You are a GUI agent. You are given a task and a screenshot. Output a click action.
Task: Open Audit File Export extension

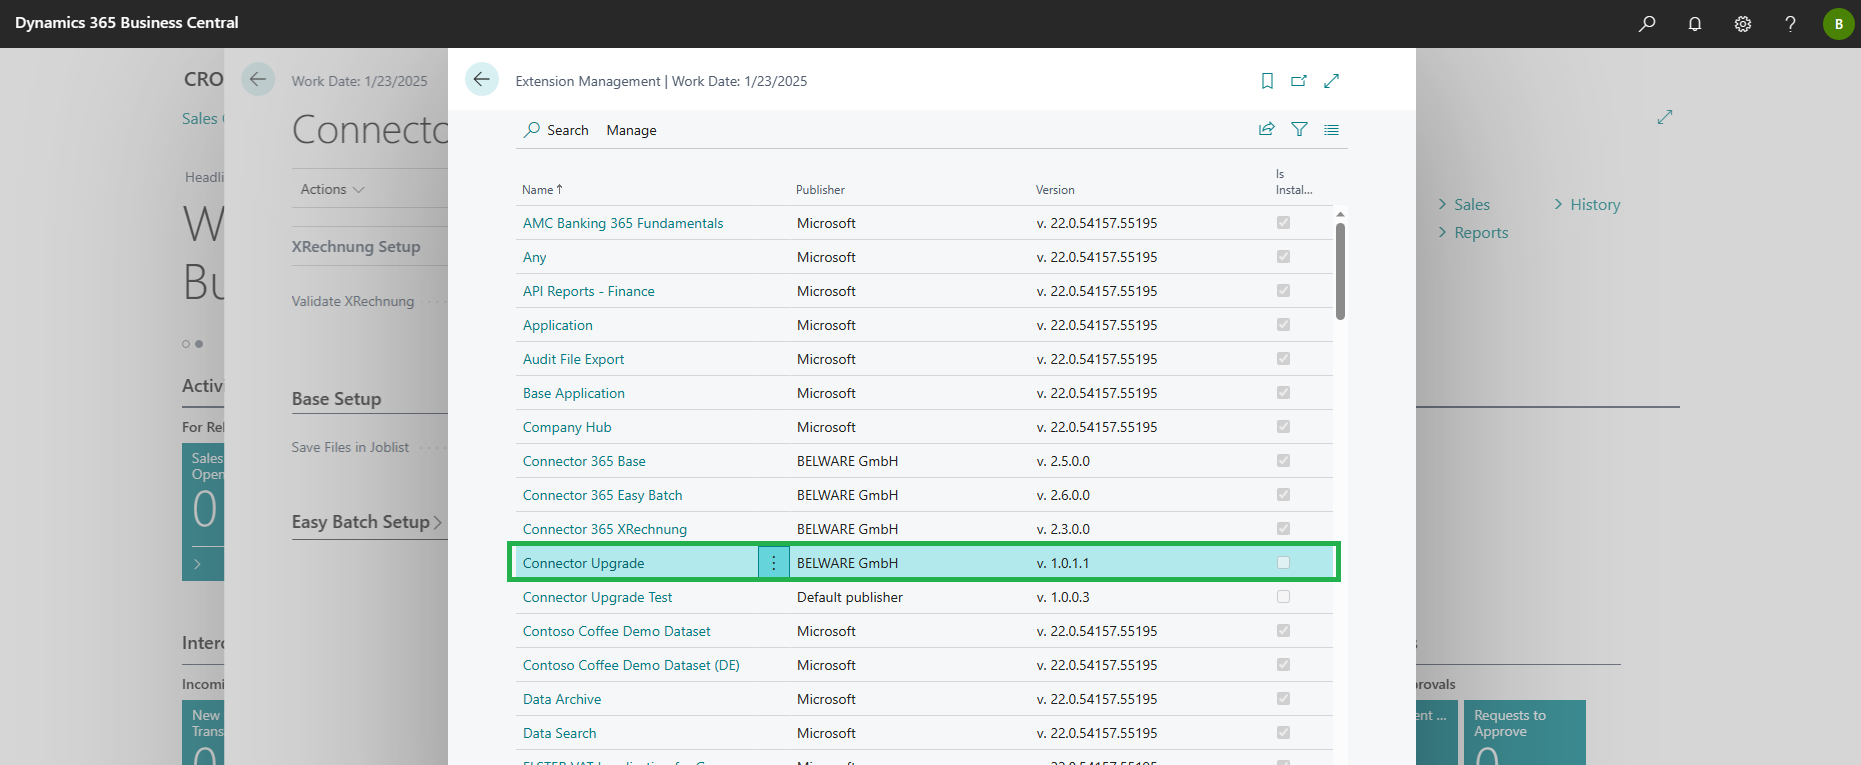[573, 359]
